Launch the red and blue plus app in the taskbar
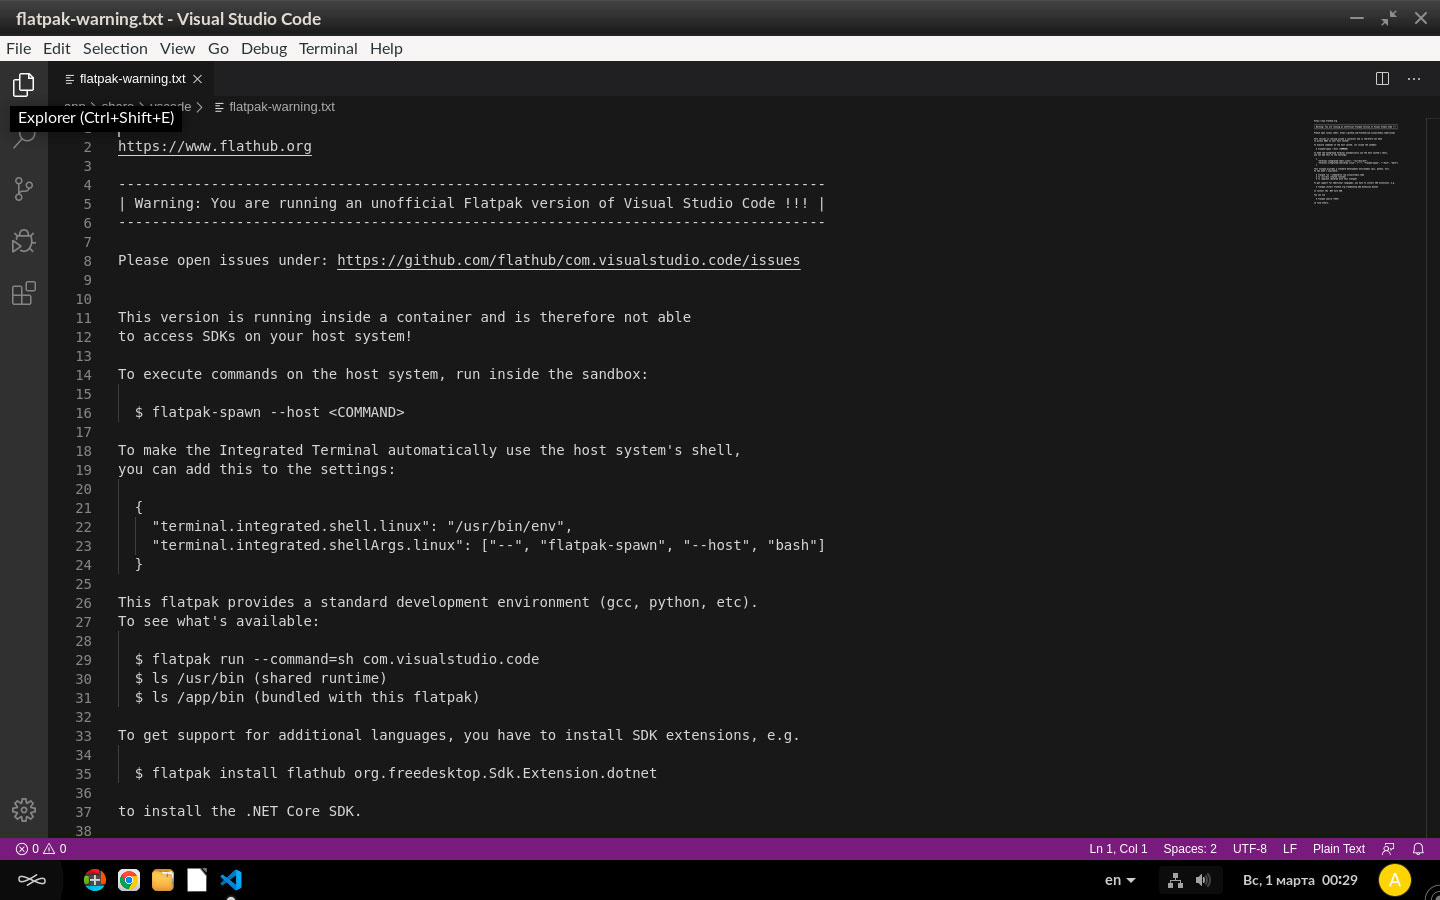The height and width of the screenshot is (900, 1440). pyautogui.click(x=95, y=880)
